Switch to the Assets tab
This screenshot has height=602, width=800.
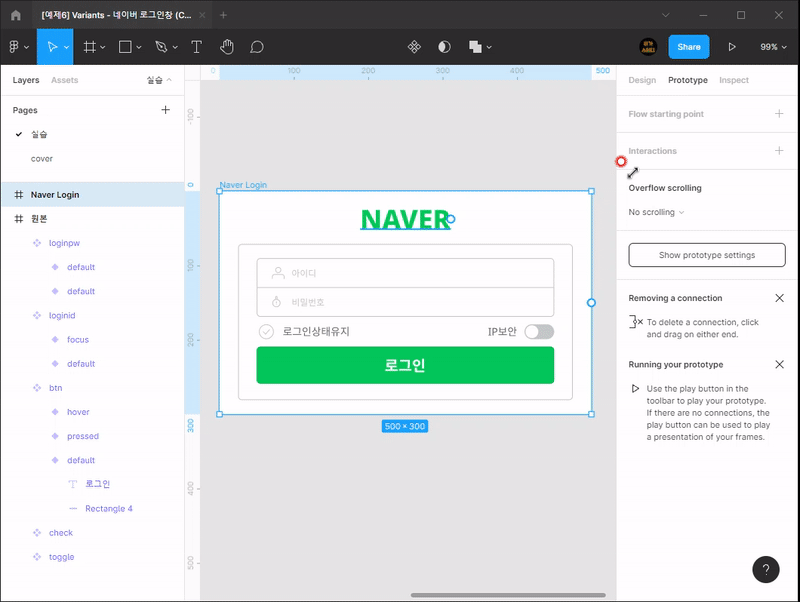64,80
